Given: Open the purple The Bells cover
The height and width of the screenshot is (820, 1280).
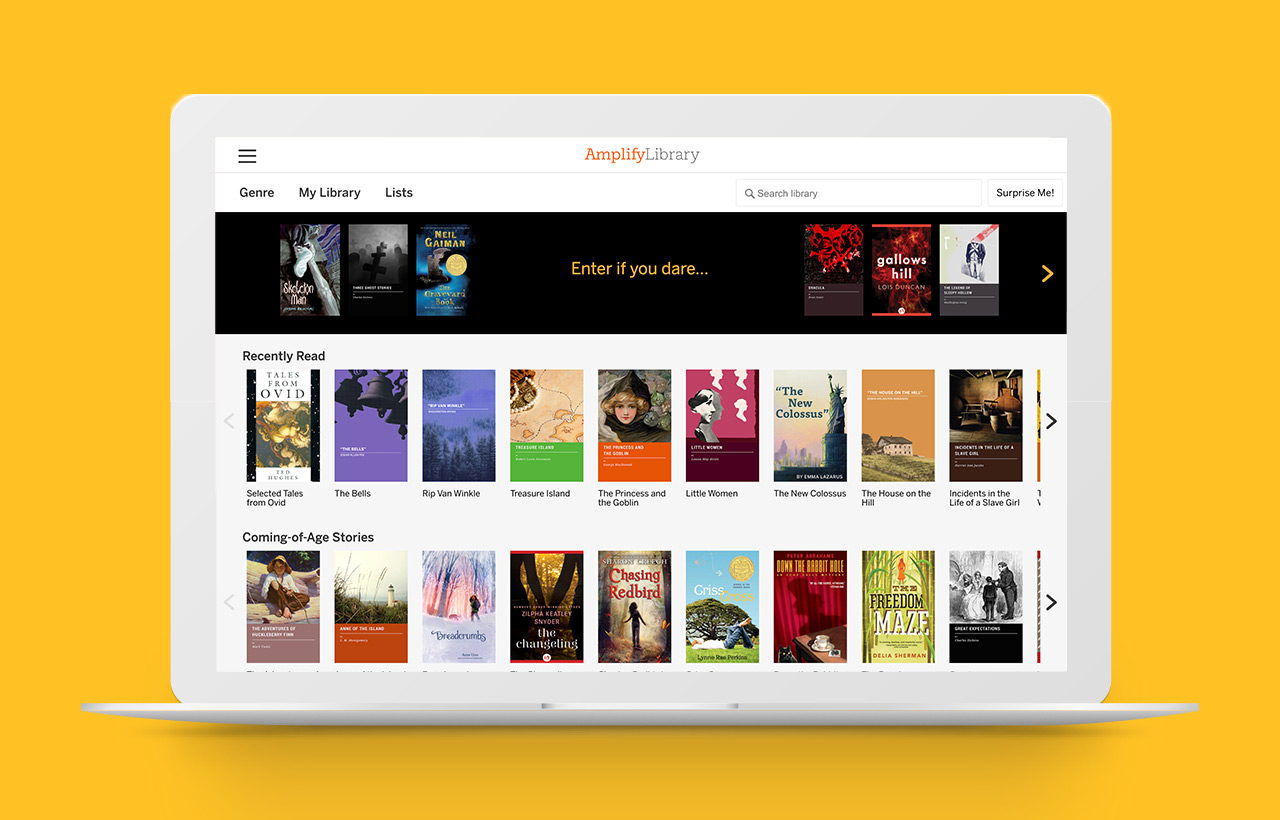Looking at the screenshot, I should coord(371,426).
